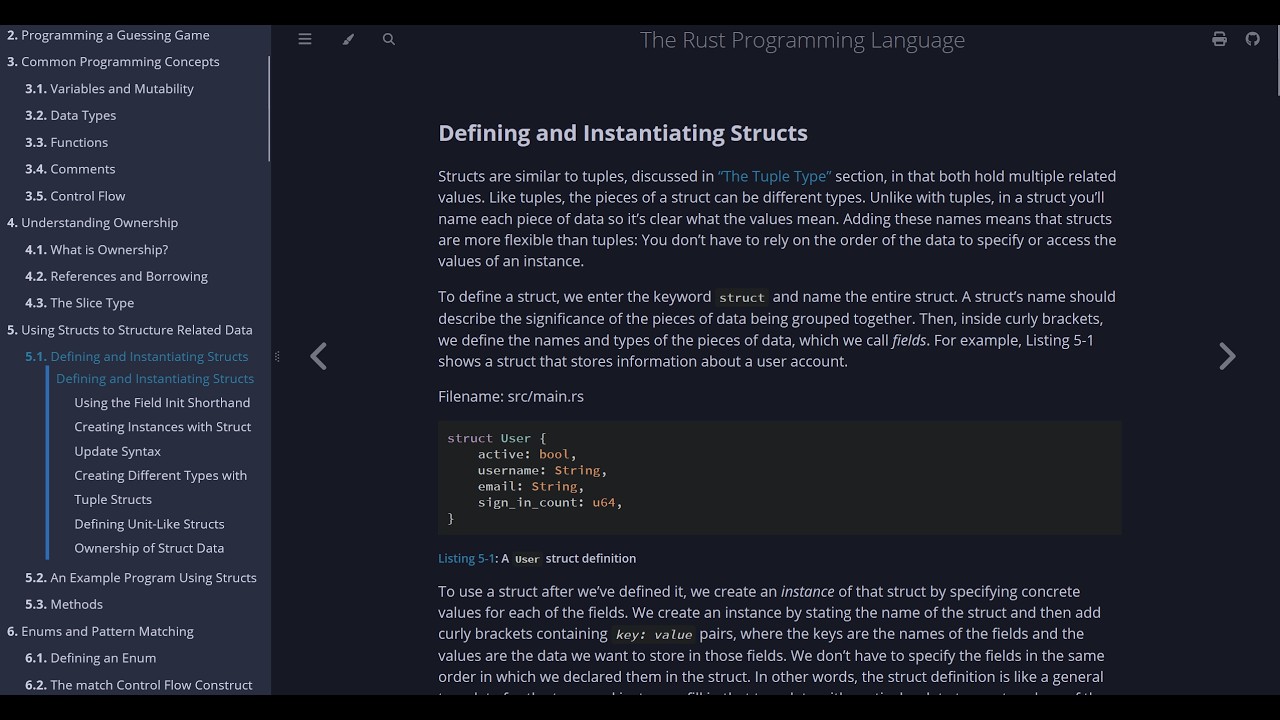Jump to Ownership of Struct Data
Image resolution: width=1280 pixels, height=720 pixels.
(x=149, y=548)
